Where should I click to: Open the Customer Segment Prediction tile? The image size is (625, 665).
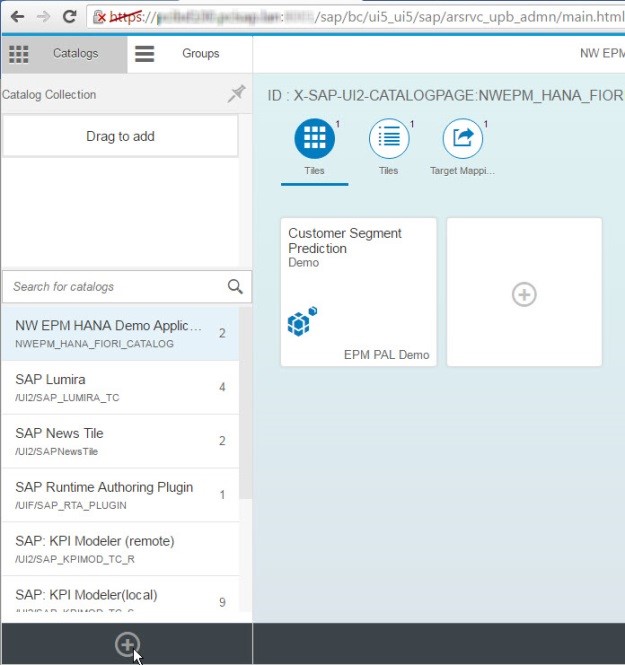358,292
